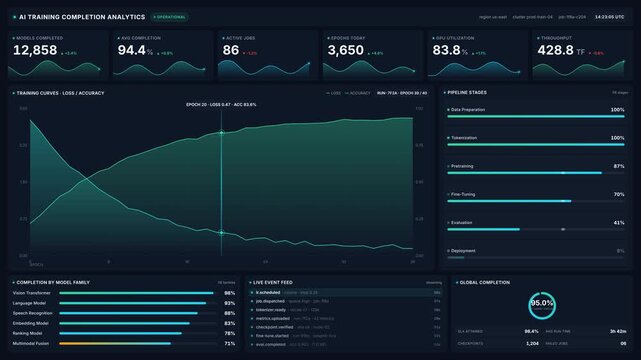Select the Fine-Tuning stage label

(x=463, y=194)
